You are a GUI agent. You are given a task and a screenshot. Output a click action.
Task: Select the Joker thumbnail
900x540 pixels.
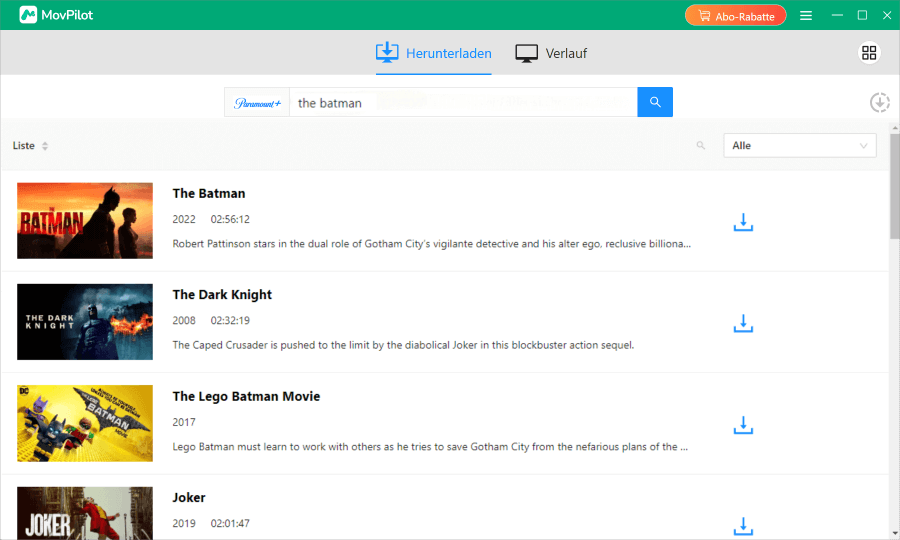coord(85,513)
